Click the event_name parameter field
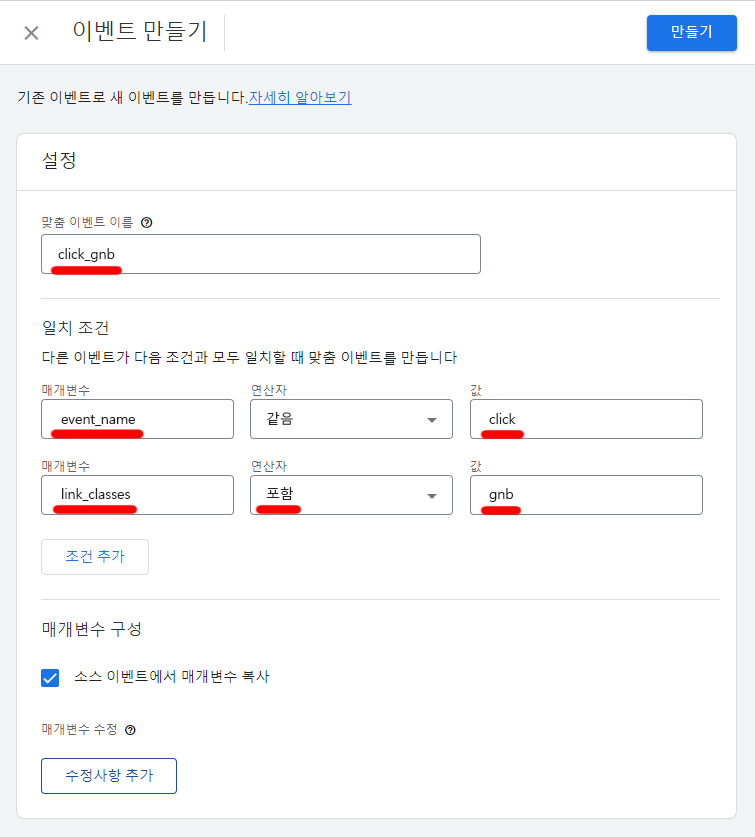The image size is (755, 837). point(137,419)
